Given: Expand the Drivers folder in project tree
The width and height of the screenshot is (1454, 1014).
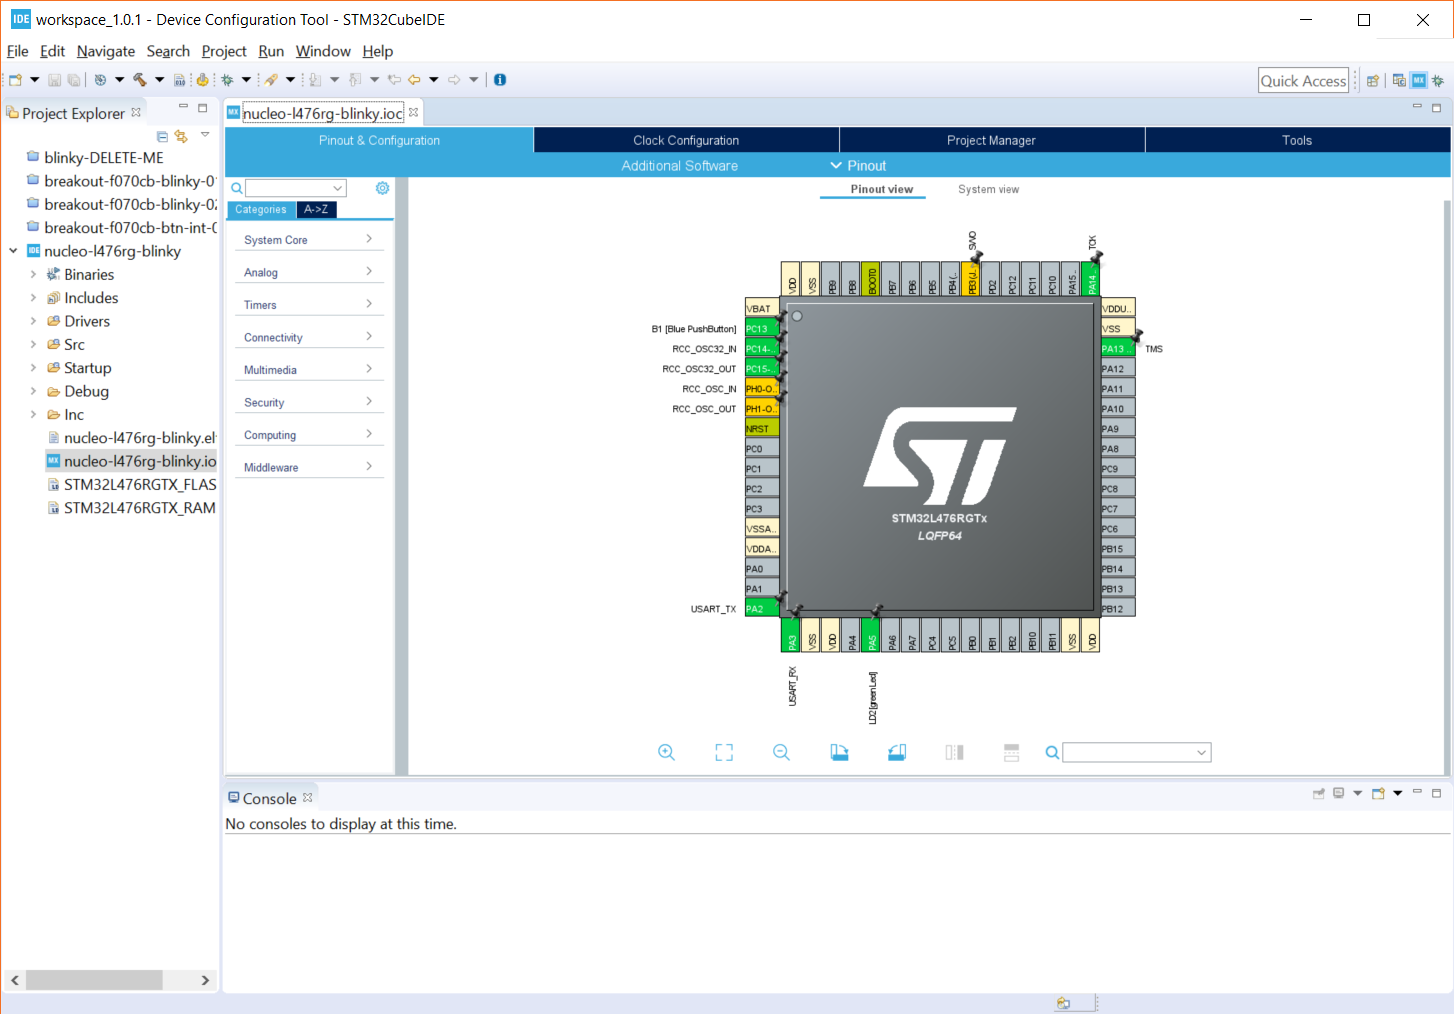Looking at the screenshot, I should click(33, 321).
